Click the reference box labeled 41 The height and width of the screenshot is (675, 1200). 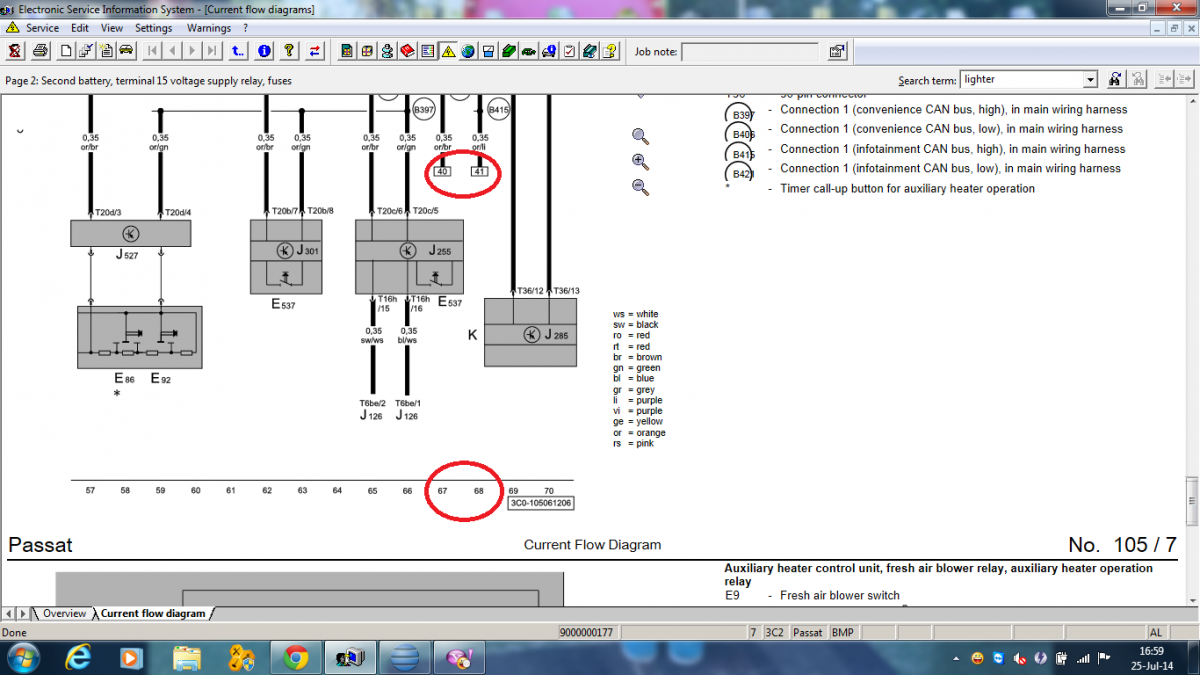480,171
